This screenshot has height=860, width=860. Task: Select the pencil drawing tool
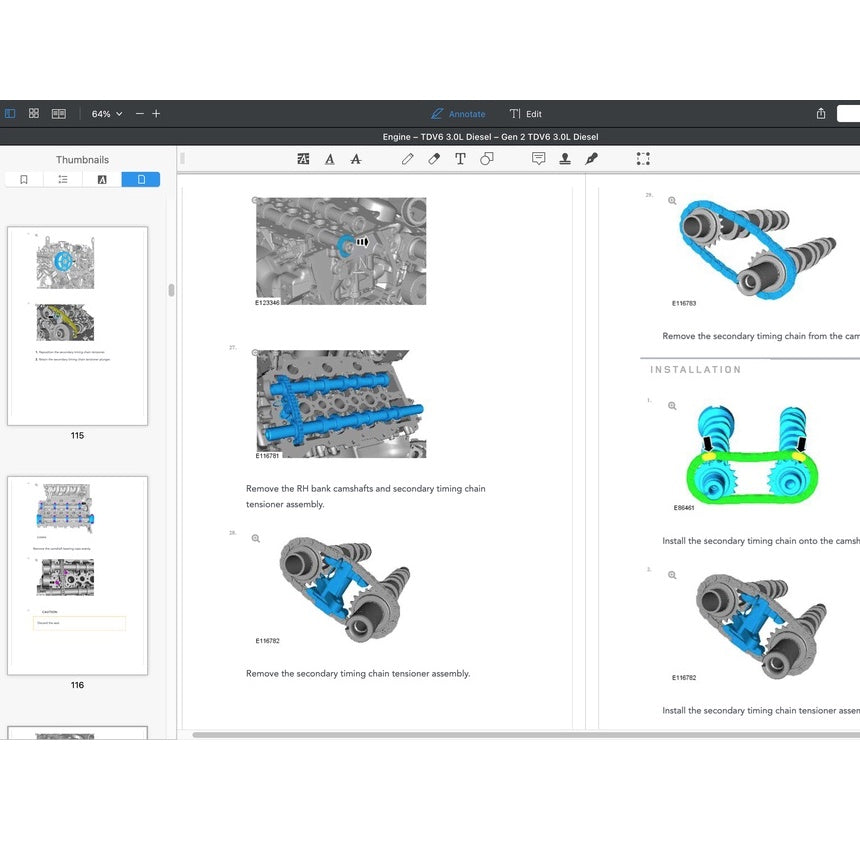point(407,159)
